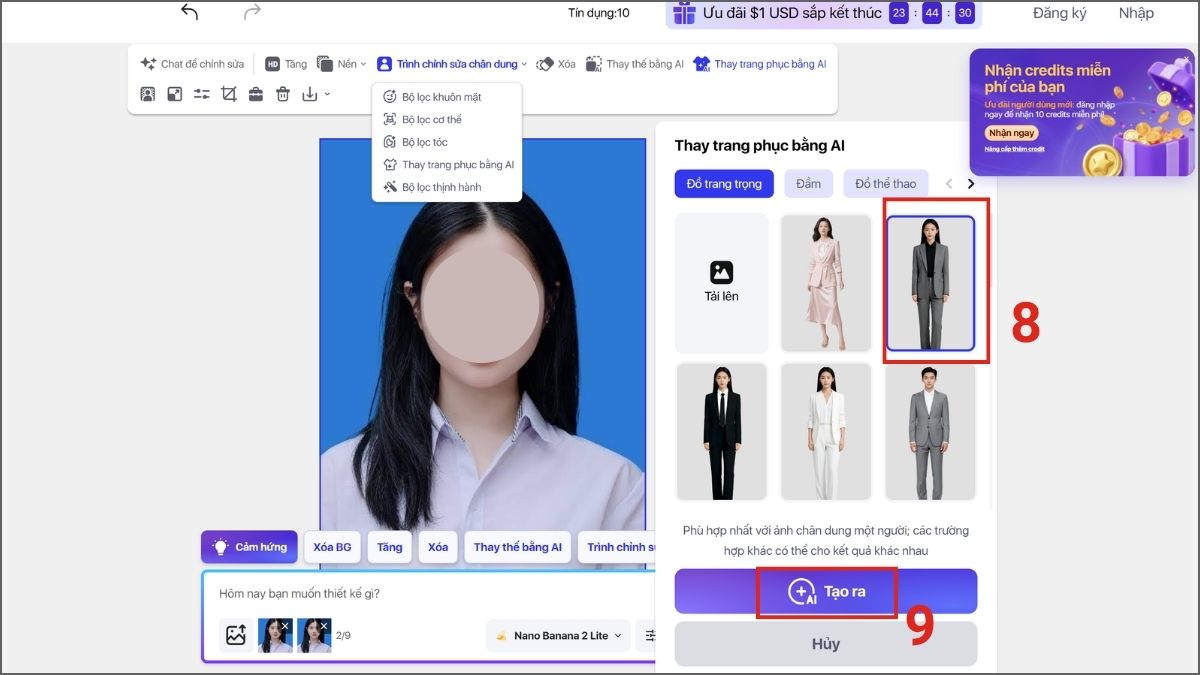The height and width of the screenshot is (675, 1200).
Task: Click the prompt input Hôm nay bạn muốn thiết kế gì
Action: coord(430,593)
